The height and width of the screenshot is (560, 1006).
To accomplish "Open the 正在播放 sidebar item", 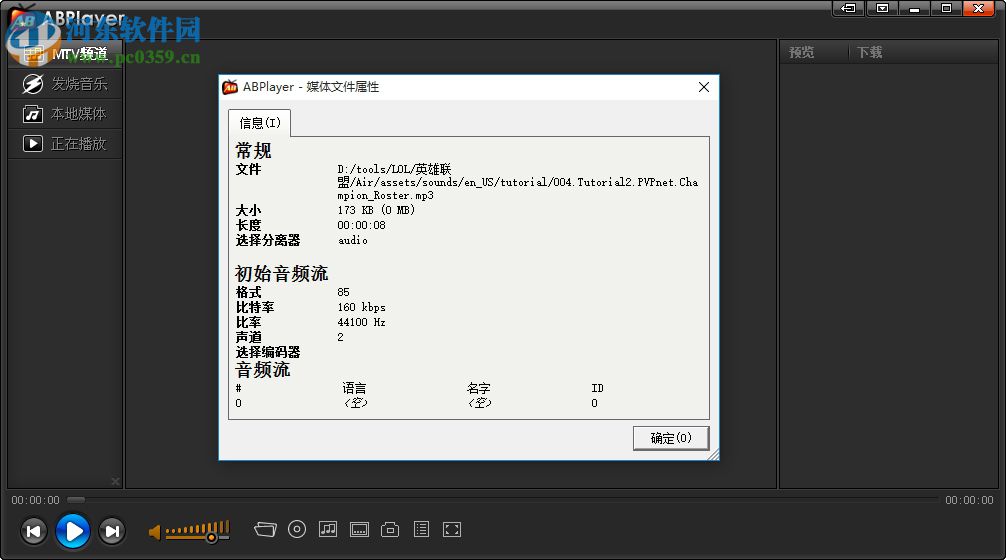I will click(65, 144).
